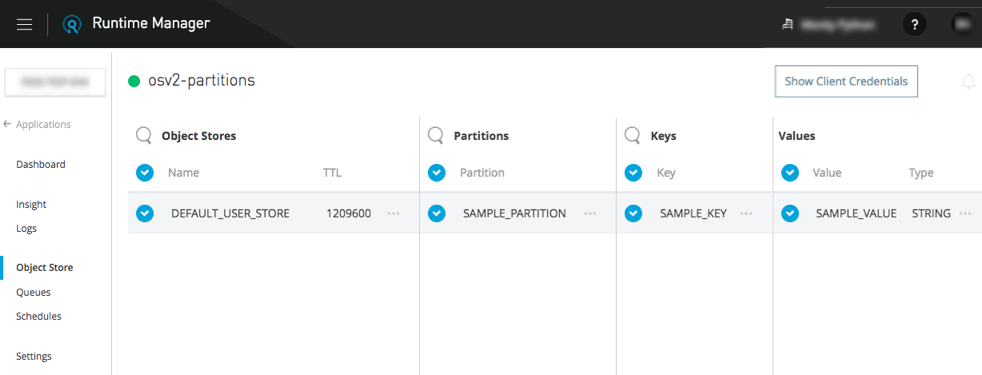Toggle the SAMPLE_KEY row checkbox
Image resolution: width=982 pixels, height=375 pixels.
(633, 213)
